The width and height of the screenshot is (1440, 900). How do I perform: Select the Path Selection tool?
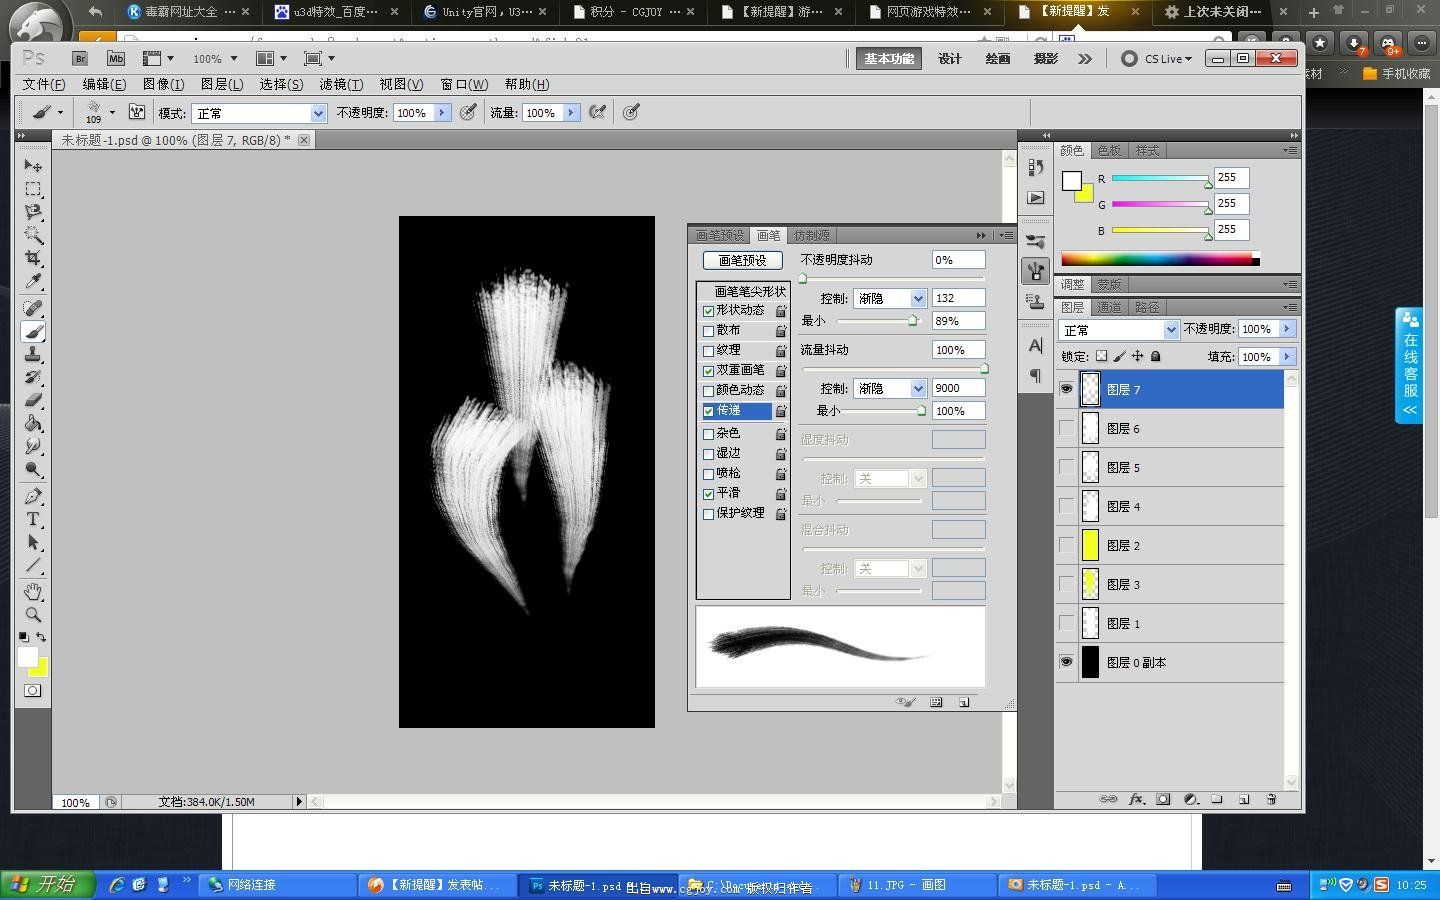pos(33,542)
